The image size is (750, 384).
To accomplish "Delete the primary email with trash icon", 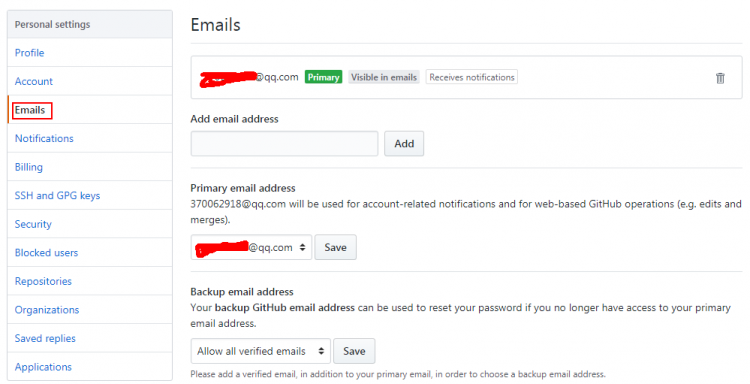I will (720, 78).
